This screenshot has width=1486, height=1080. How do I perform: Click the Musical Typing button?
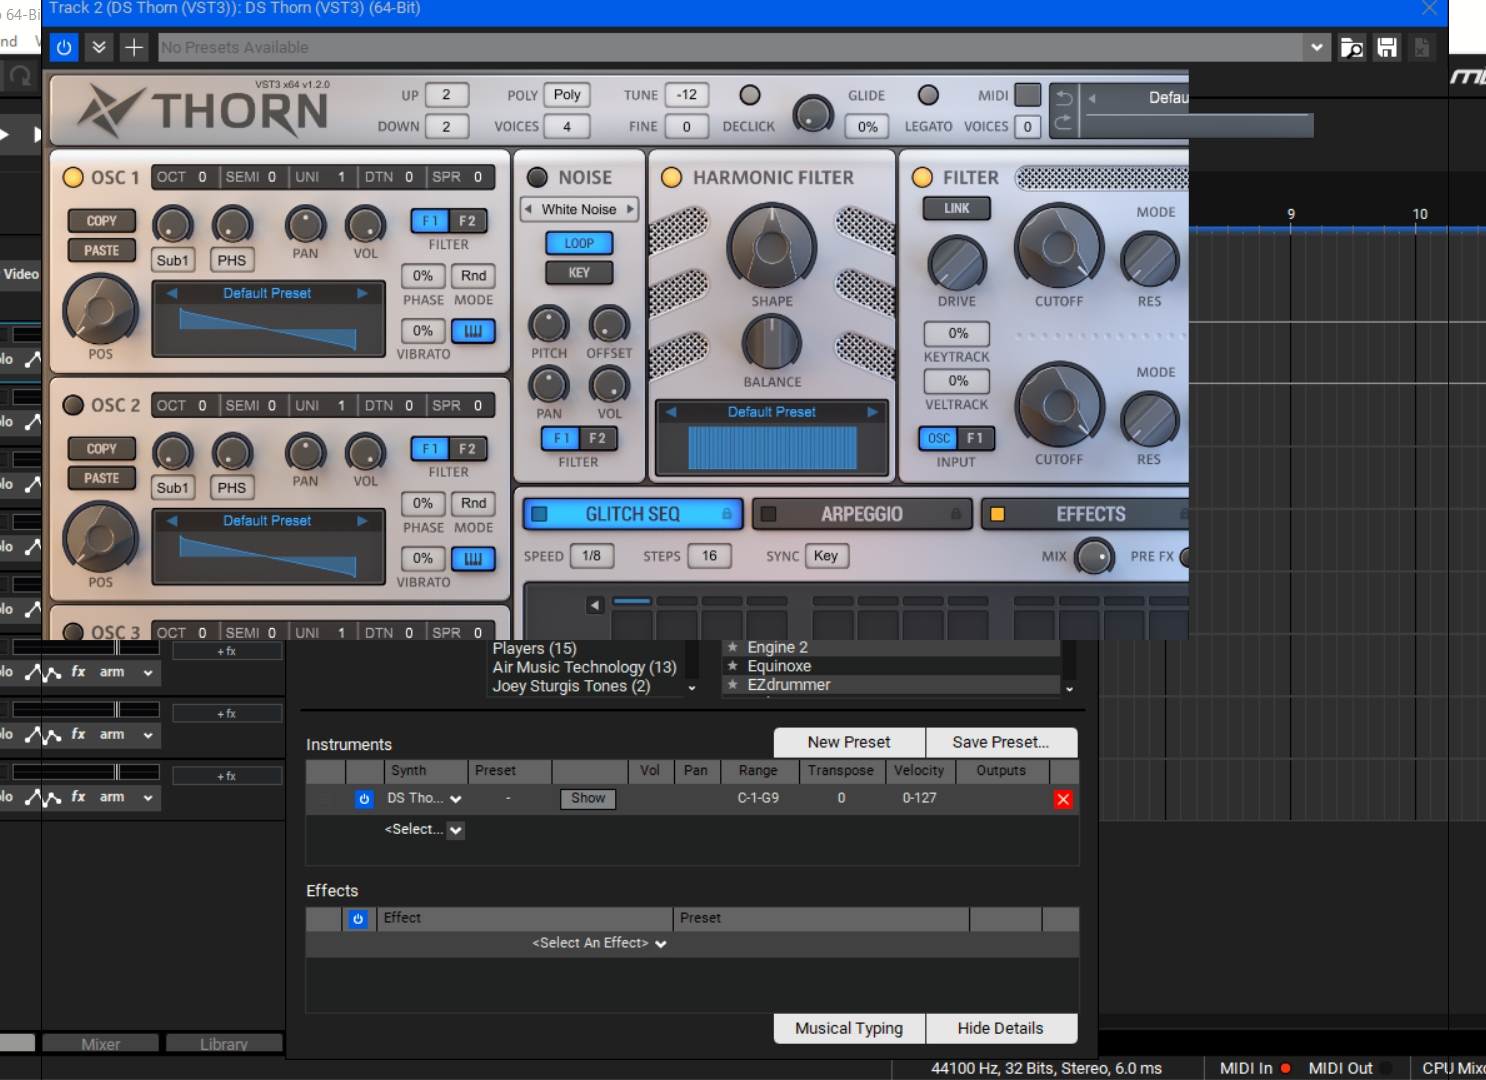849,1028
